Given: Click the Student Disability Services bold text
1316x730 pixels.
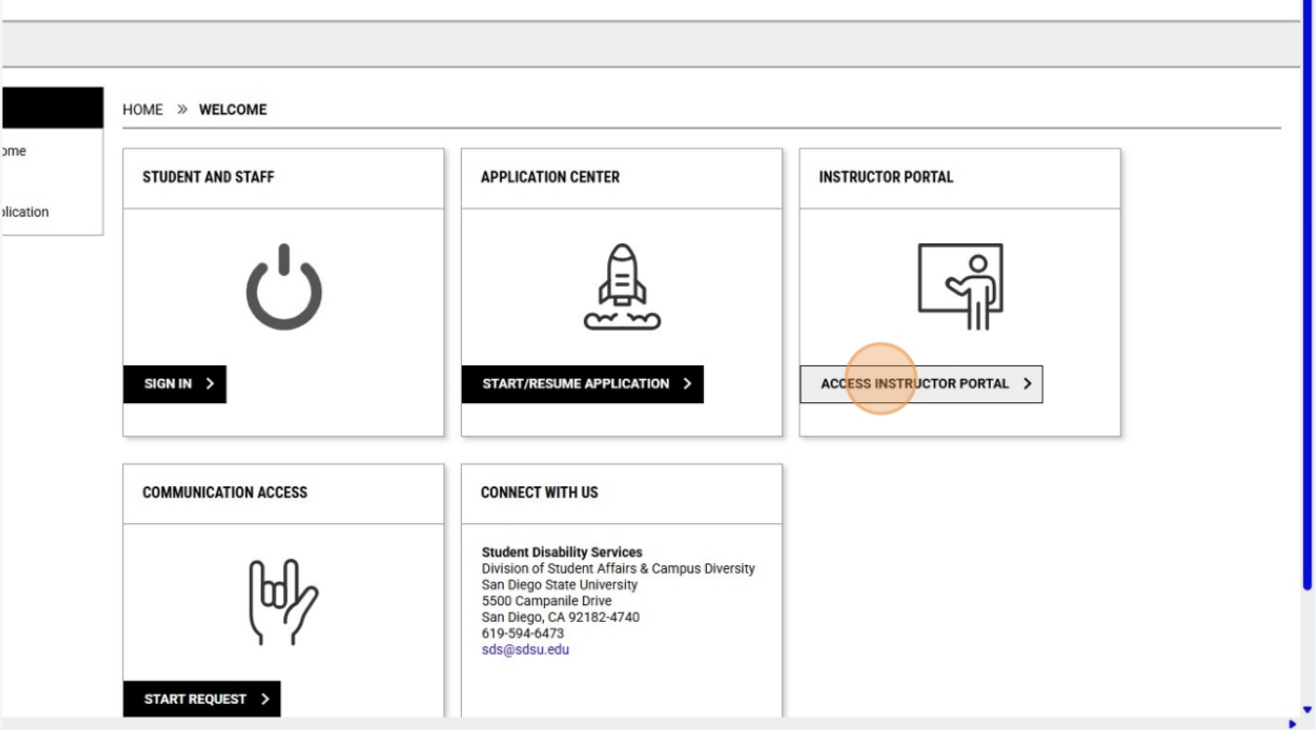Looking at the screenshot, I should 562,552.
